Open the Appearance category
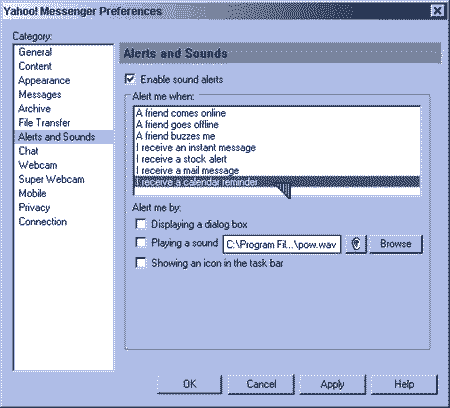 pyautogui.click(x=44, y=80)
